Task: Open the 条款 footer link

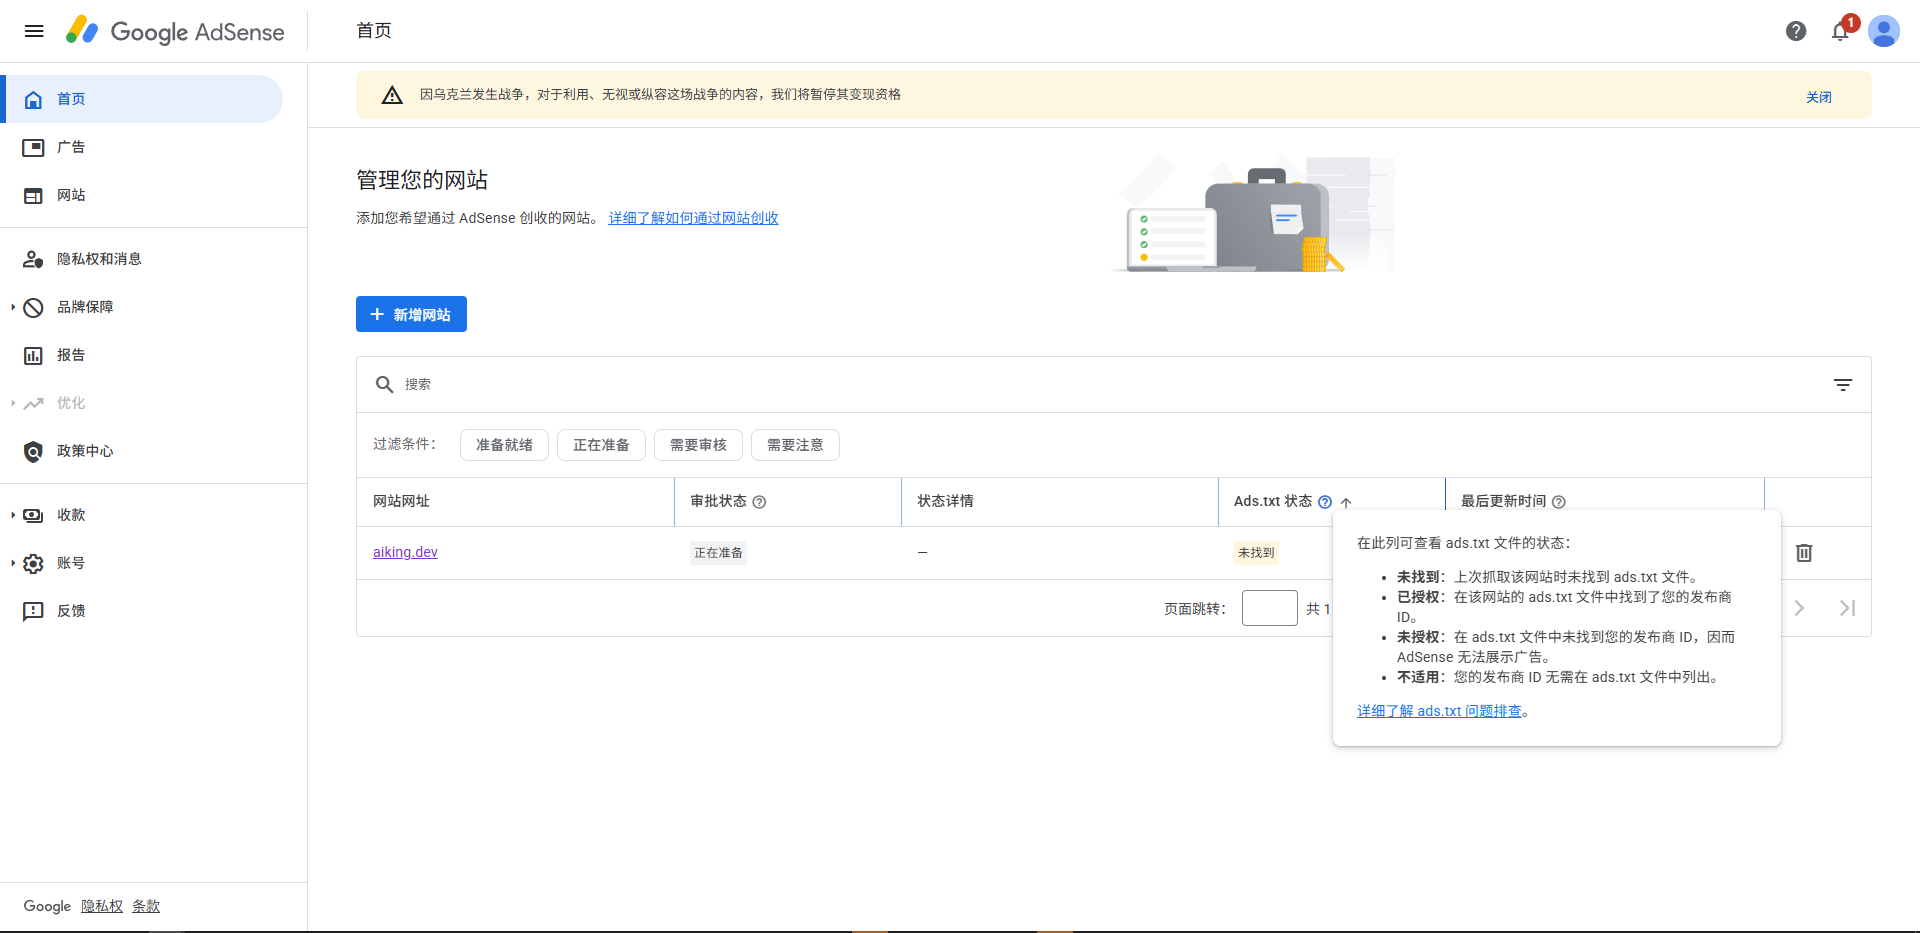Action: pos(146,906)
